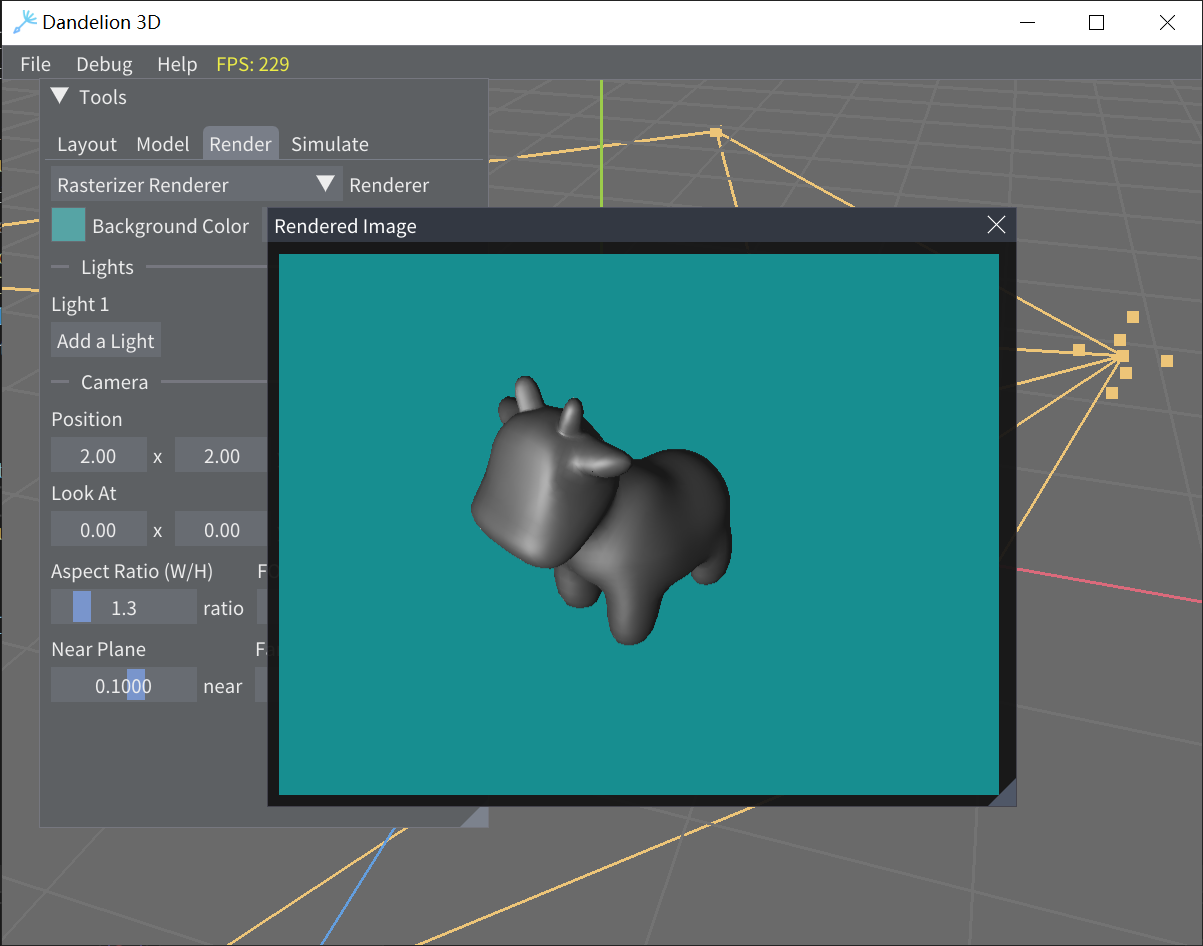This screenshot has width=1203, height=946.
Task: Click the Render tab
Action: [x=240, y=144]
